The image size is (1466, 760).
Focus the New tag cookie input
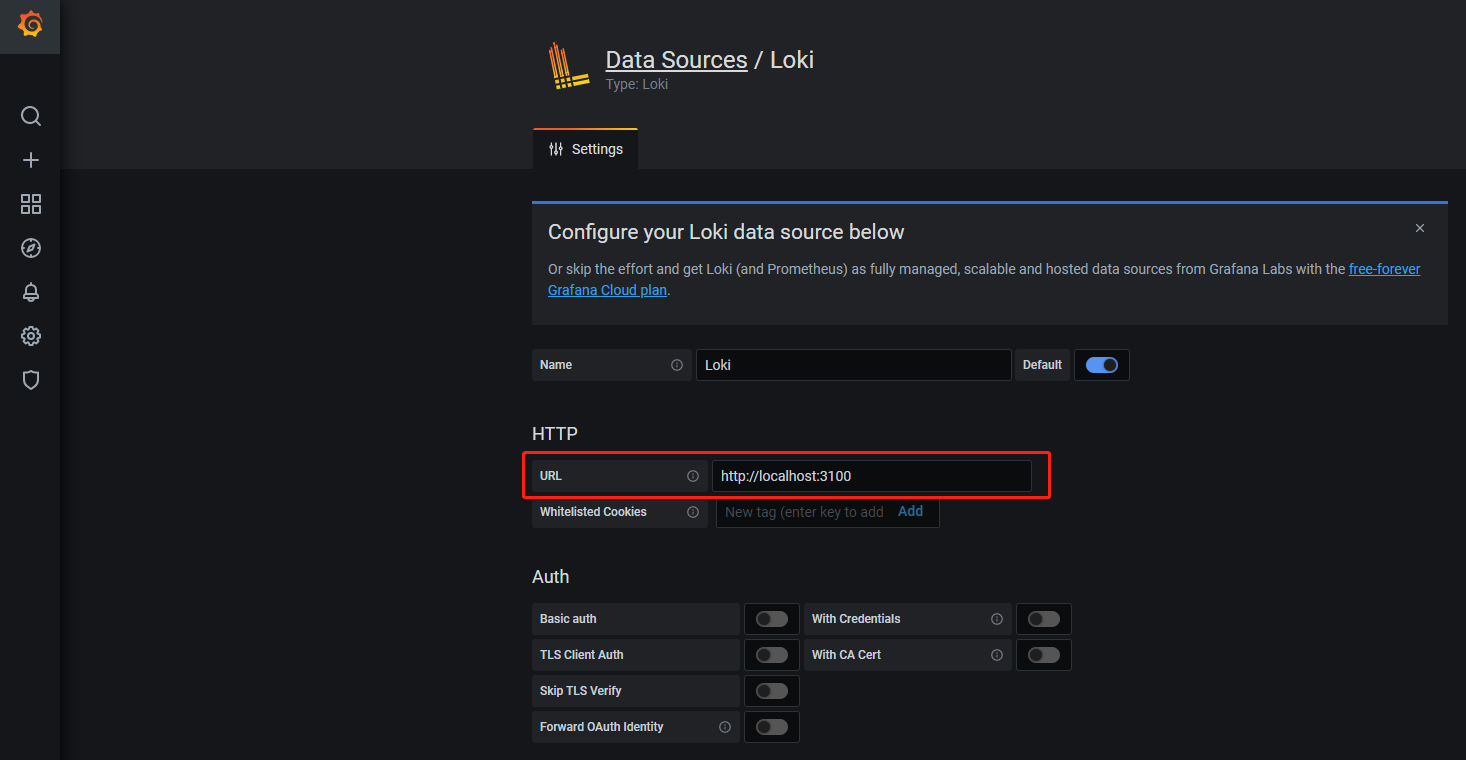804,512
